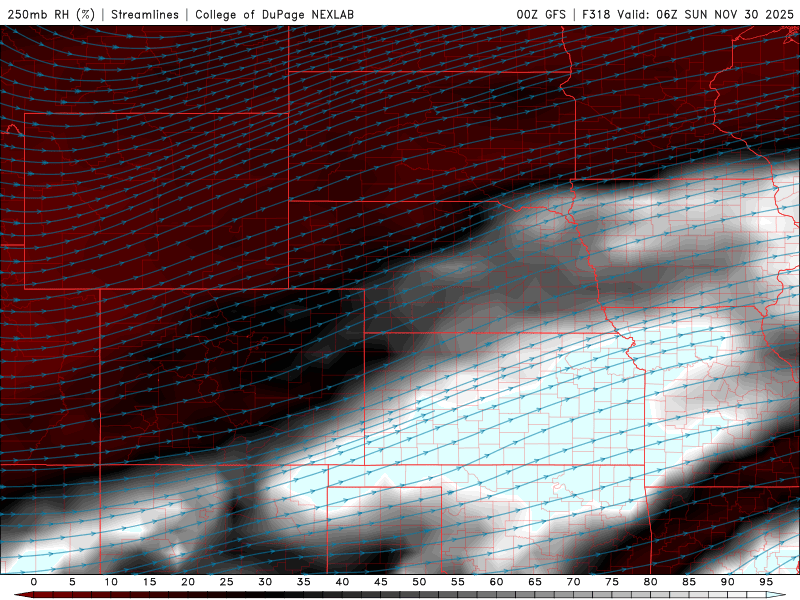Screen dimensions: 800x600
Task: Select the "Streamlines" header label
Action: [145, 14]
